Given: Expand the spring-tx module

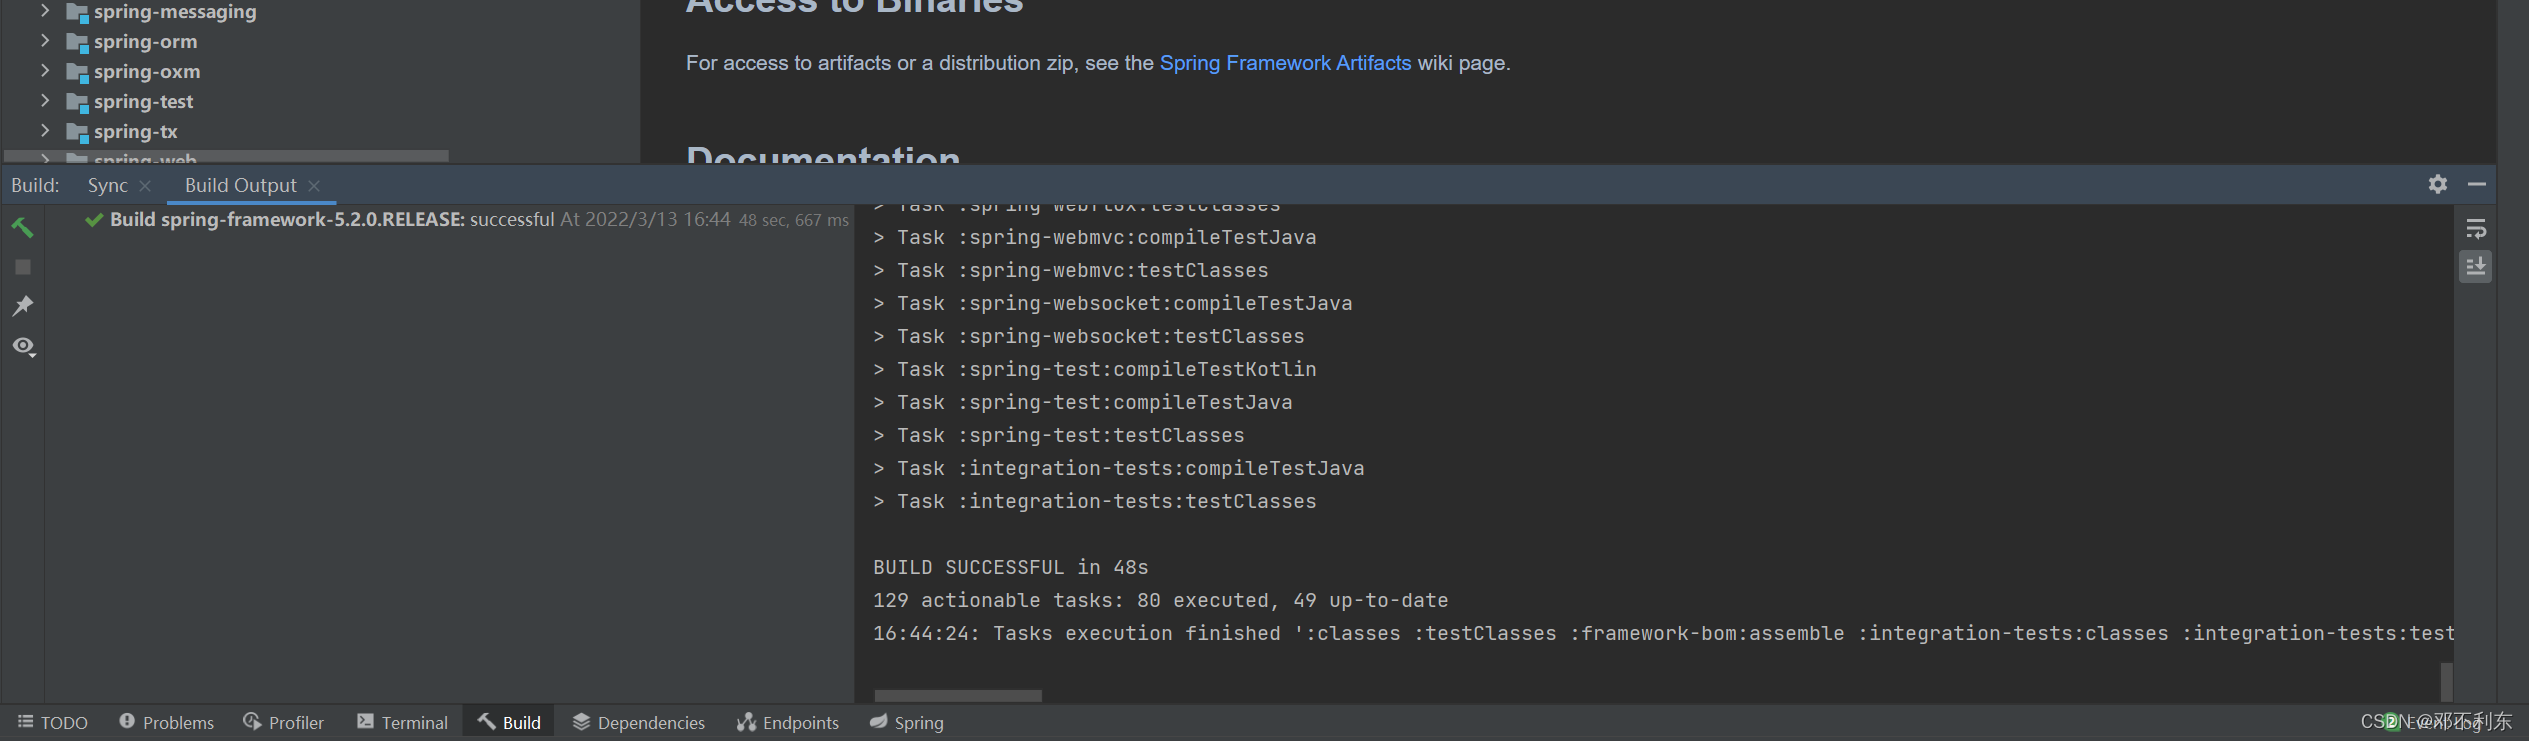Looking at the screenshot, I should [44, 131].
